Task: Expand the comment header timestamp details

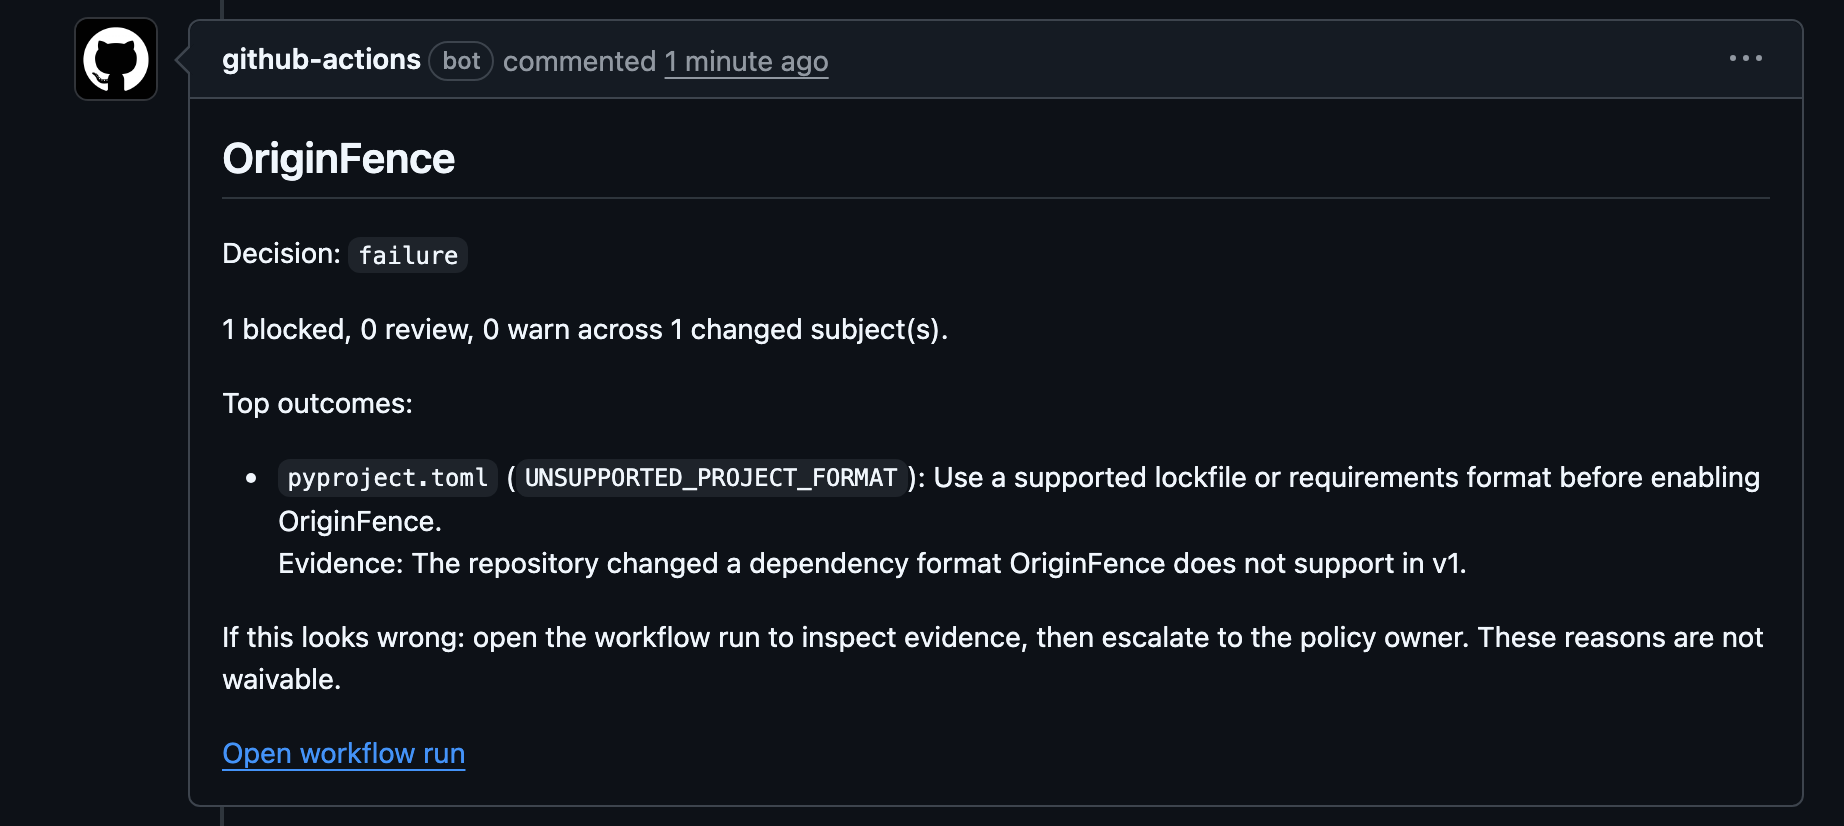Action: coord(746,61)
